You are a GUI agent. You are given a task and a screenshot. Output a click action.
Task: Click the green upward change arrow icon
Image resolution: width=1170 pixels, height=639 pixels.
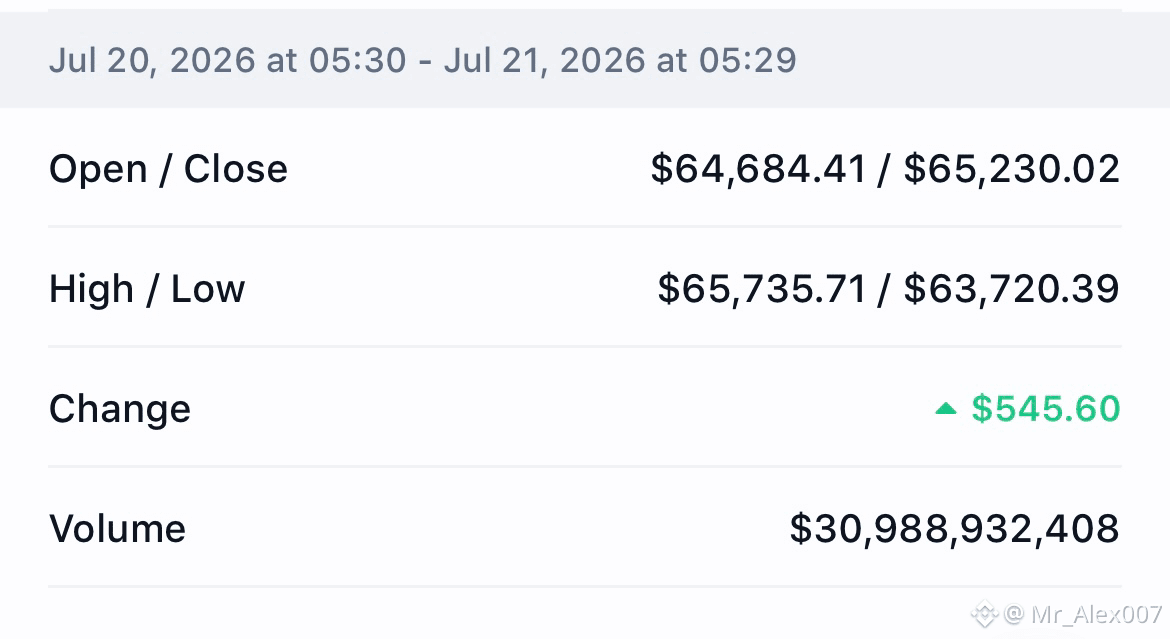tap(945, 408)
